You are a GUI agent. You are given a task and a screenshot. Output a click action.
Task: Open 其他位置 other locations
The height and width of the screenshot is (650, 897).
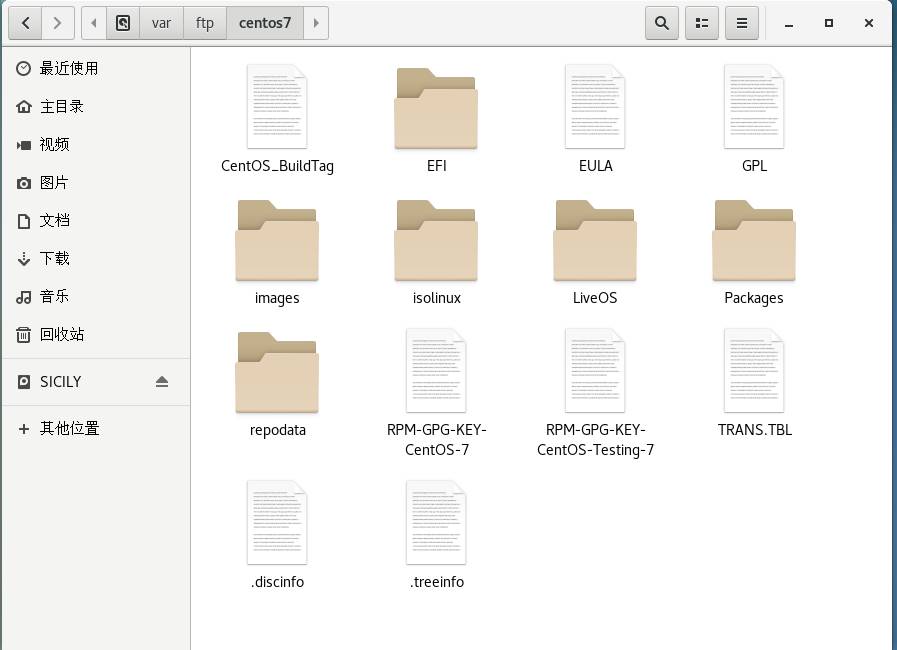(x=69, y=428)
